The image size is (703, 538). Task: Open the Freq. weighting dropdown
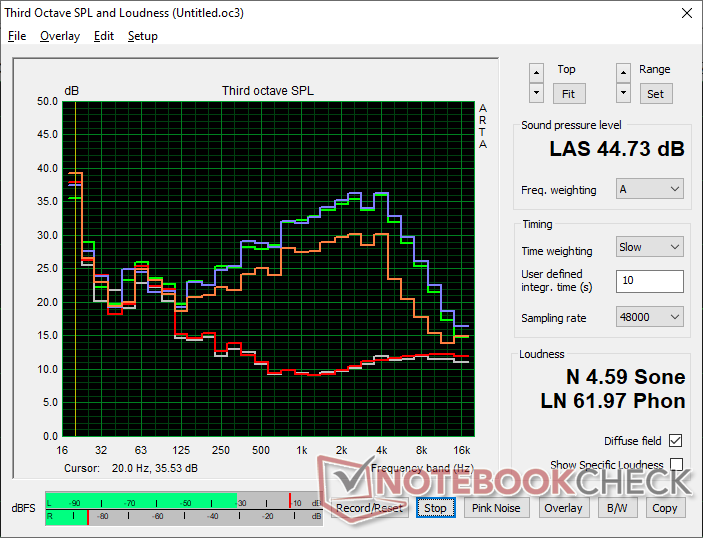649,189
